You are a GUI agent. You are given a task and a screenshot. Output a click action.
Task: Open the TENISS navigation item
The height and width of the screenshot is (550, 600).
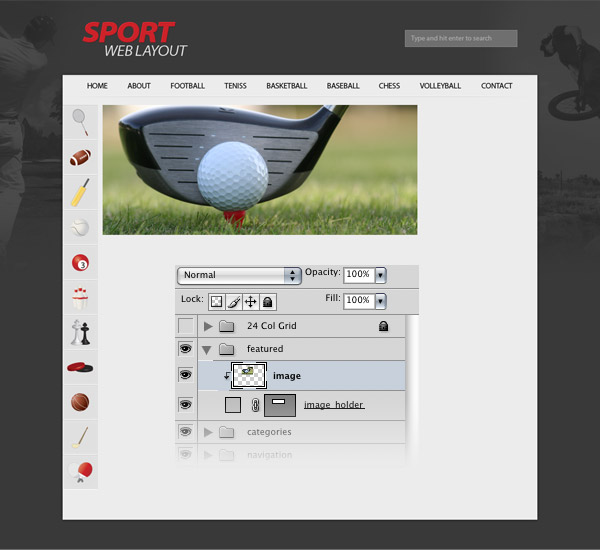[x=235, y=86]
